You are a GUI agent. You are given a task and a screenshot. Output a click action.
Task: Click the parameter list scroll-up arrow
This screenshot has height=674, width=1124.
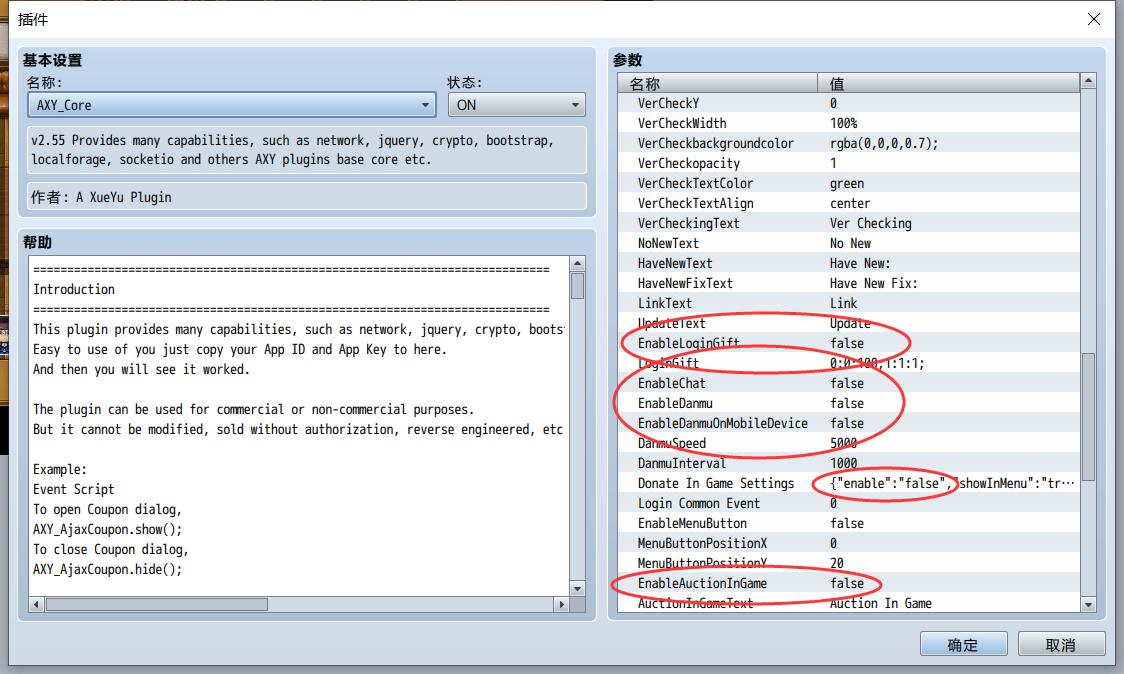[x=1088, y=80]
